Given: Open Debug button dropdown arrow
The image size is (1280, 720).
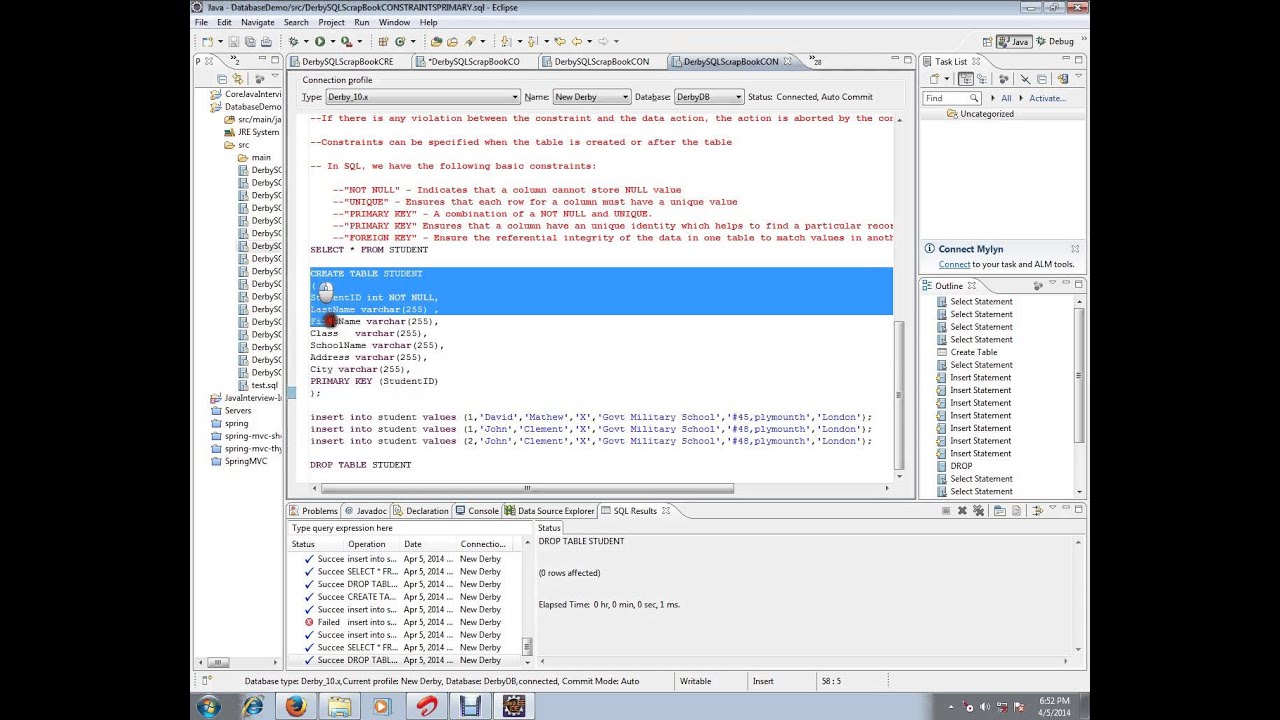Looking at the screenshot, I should point(305,42).
